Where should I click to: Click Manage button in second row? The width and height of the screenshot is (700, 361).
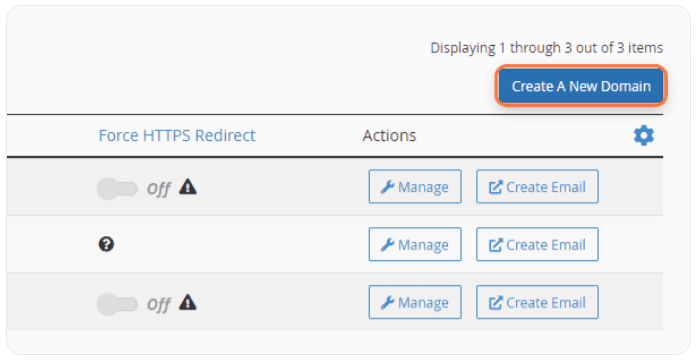415,244
